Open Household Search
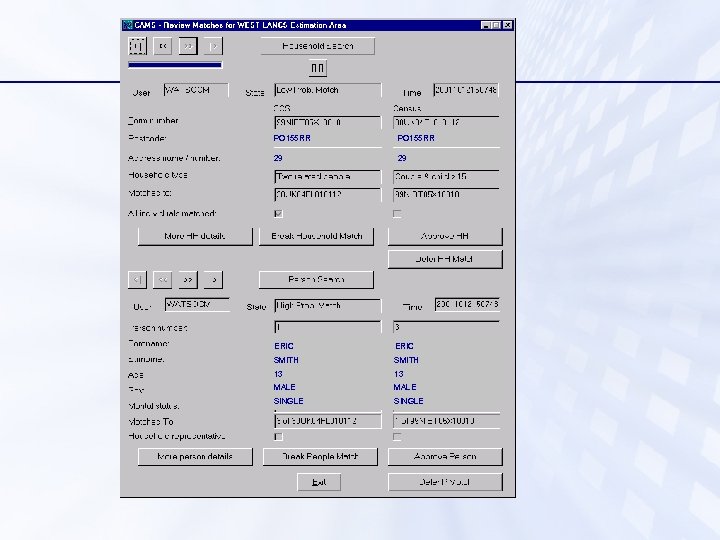 pyautogui.click(x=318, y=46)
